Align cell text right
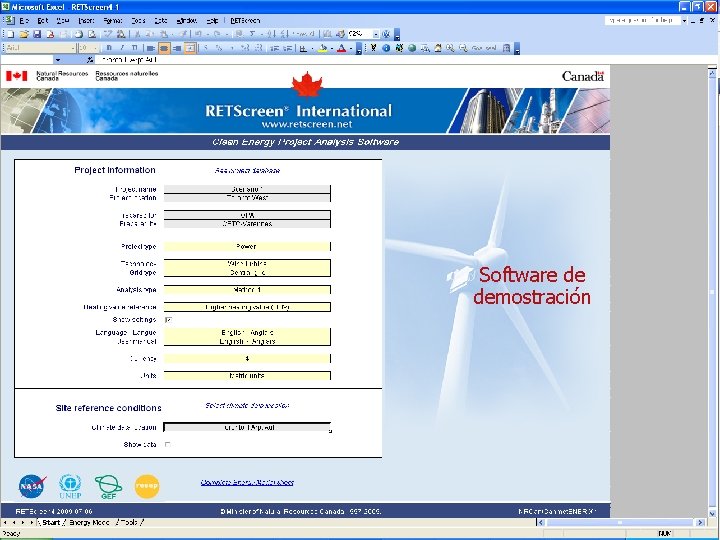The height and width of the screenshot is (540, 720). point(177,48)
